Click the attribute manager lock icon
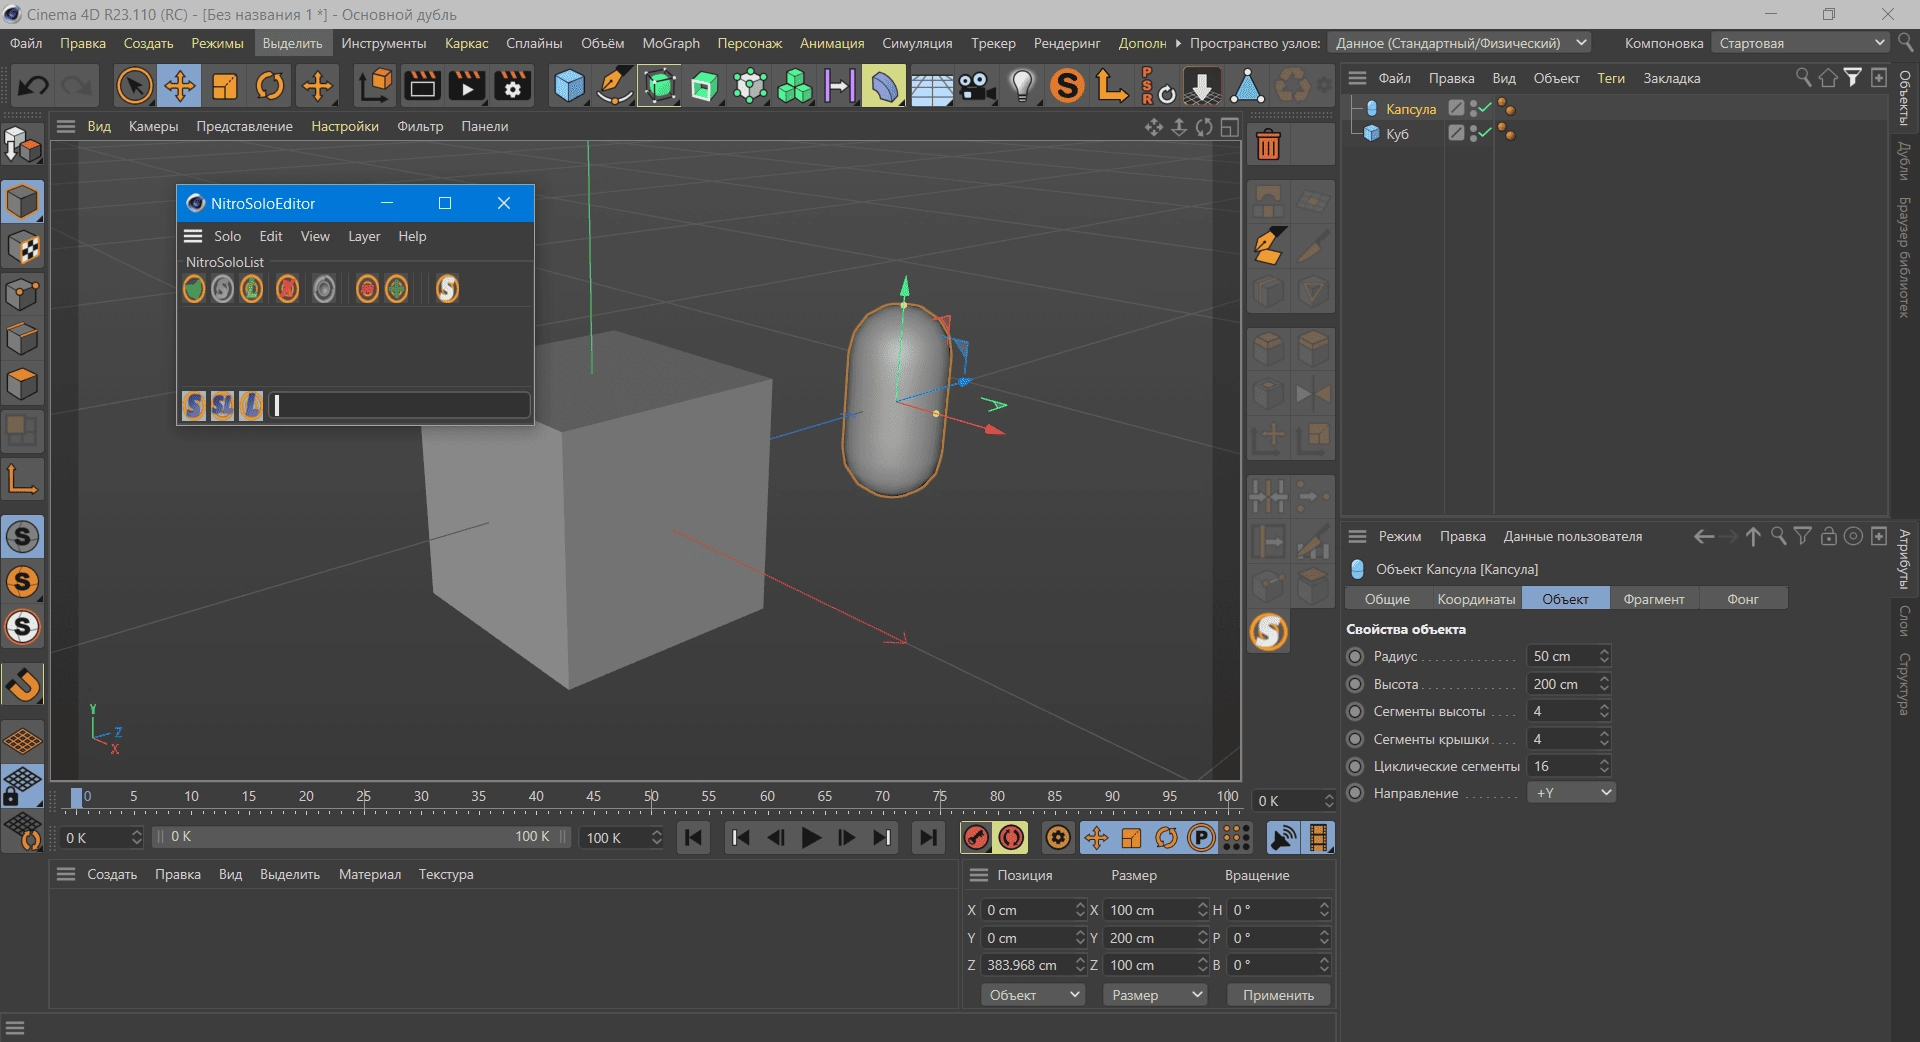 [x=1828, y=536]
